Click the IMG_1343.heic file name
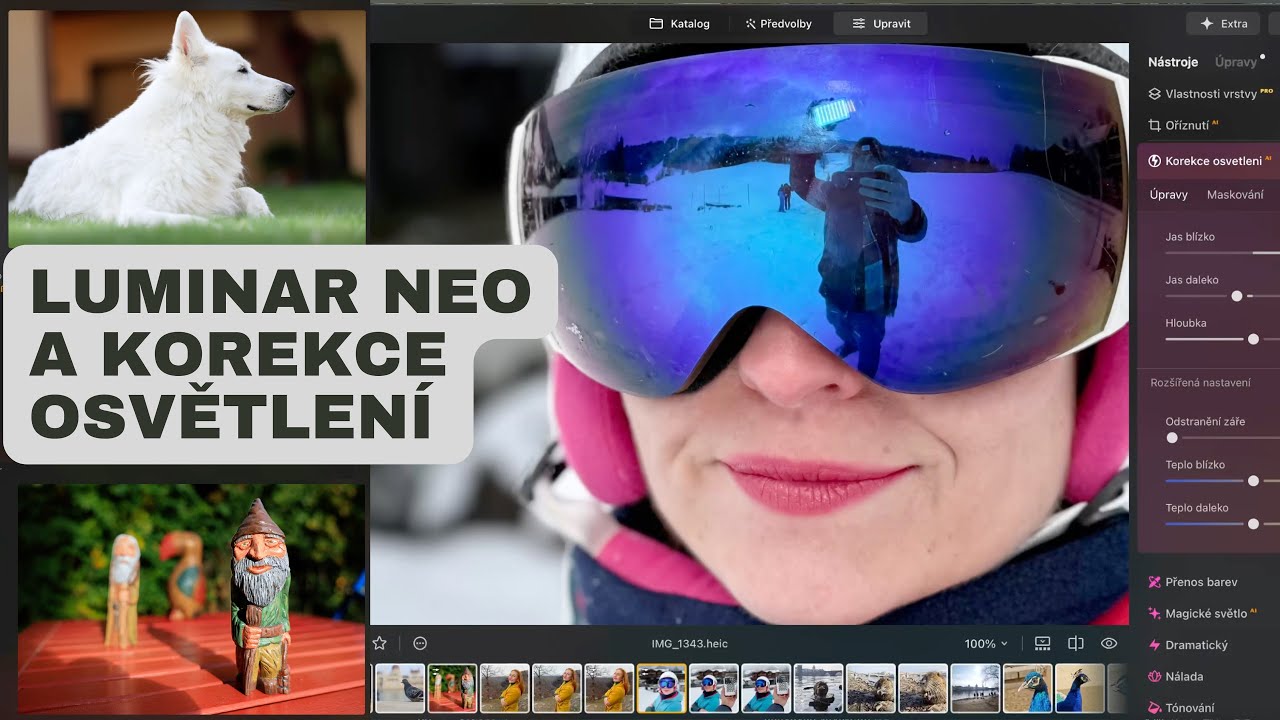 pos(692,644)
